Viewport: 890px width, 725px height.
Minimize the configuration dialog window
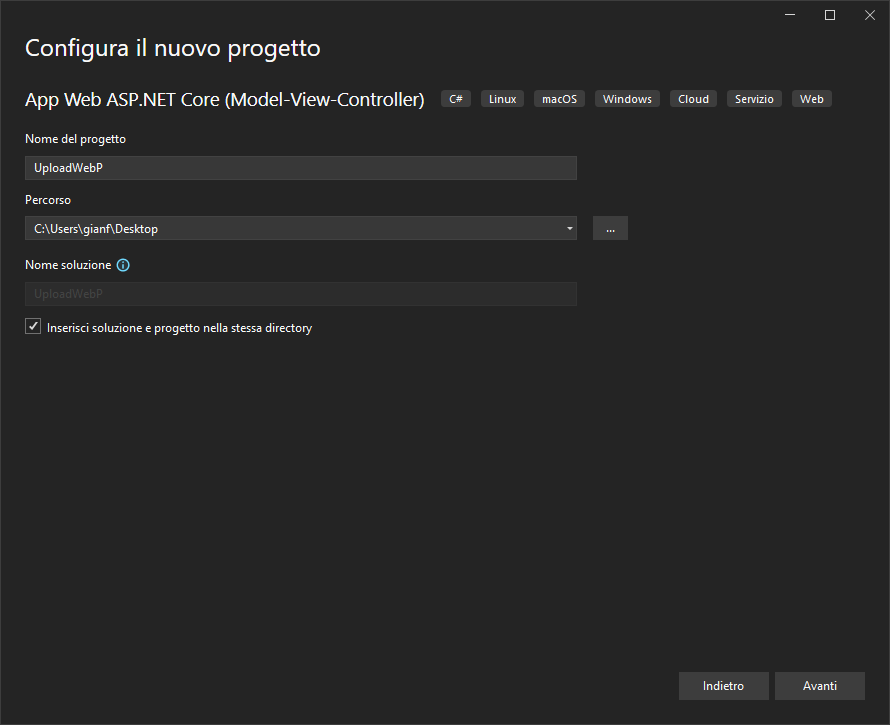click(790, 15)
